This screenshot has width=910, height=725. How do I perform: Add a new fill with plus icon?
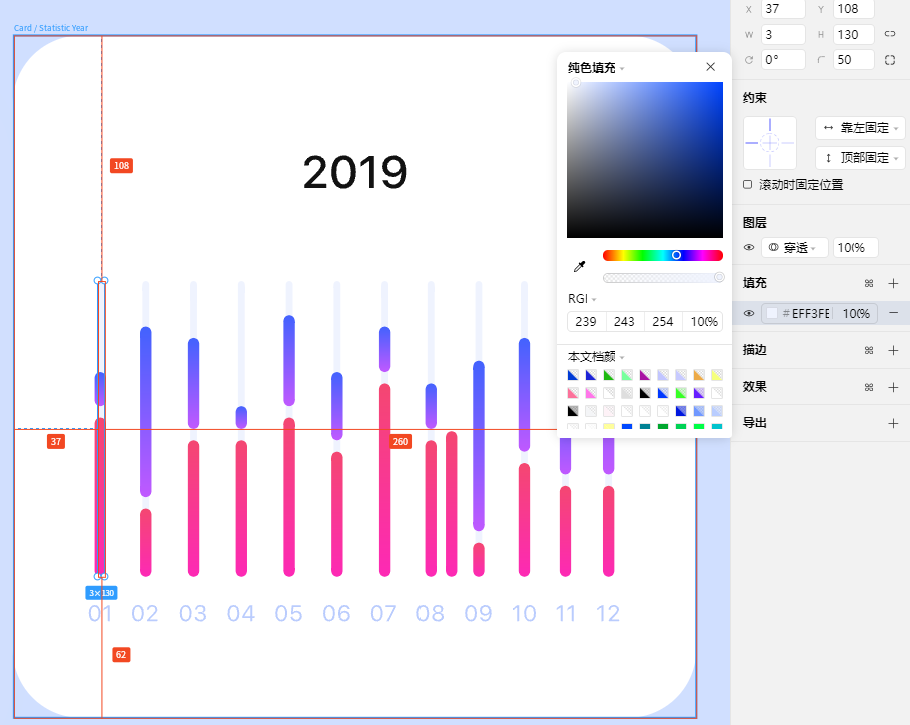(893, 283)
